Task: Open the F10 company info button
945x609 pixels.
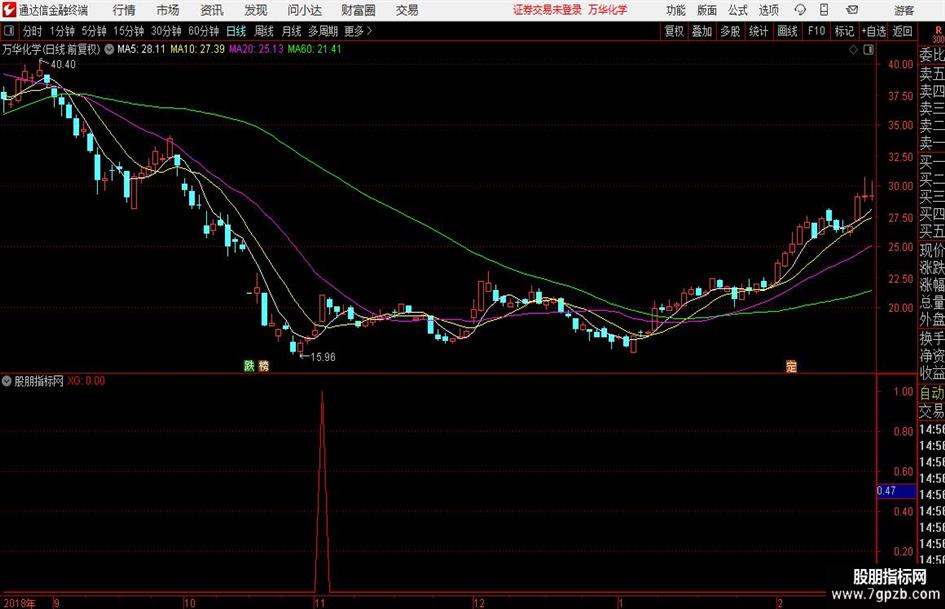Action: pos(817,31)
